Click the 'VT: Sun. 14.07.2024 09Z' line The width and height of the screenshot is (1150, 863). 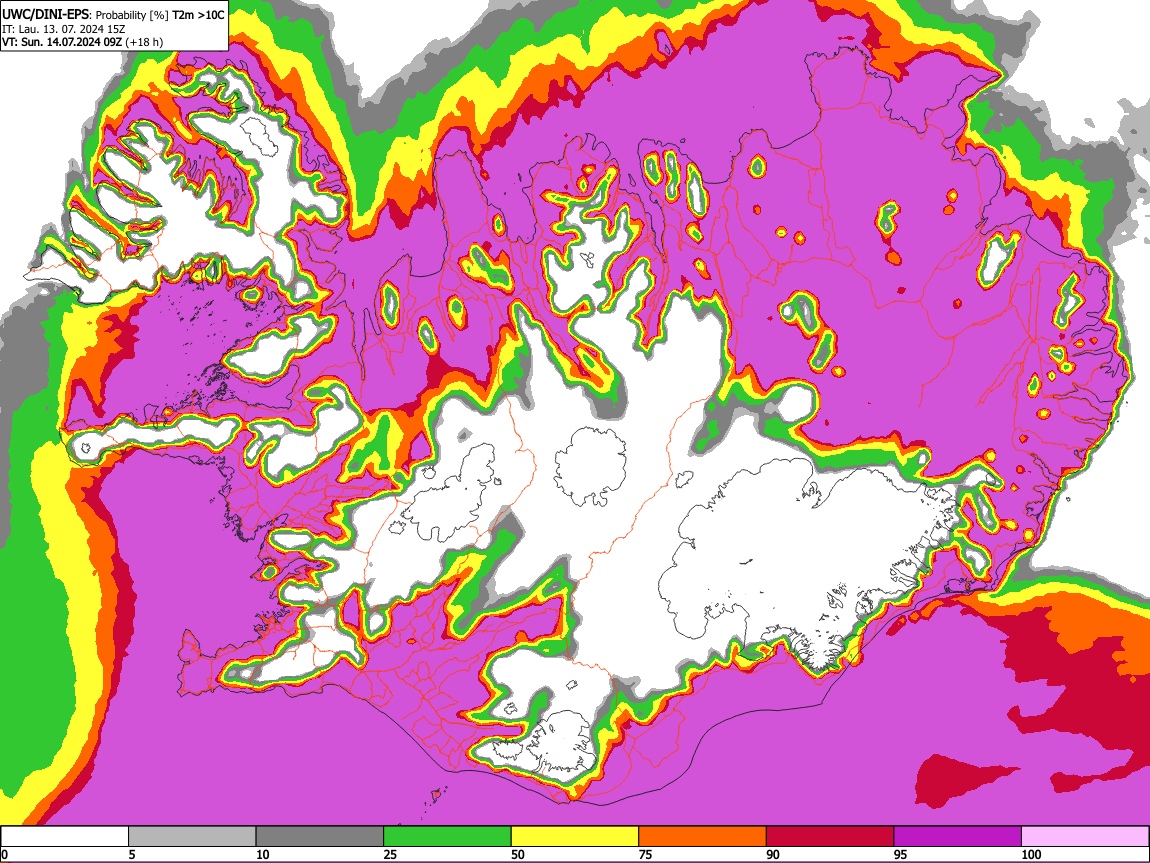(x=62, y=42)
